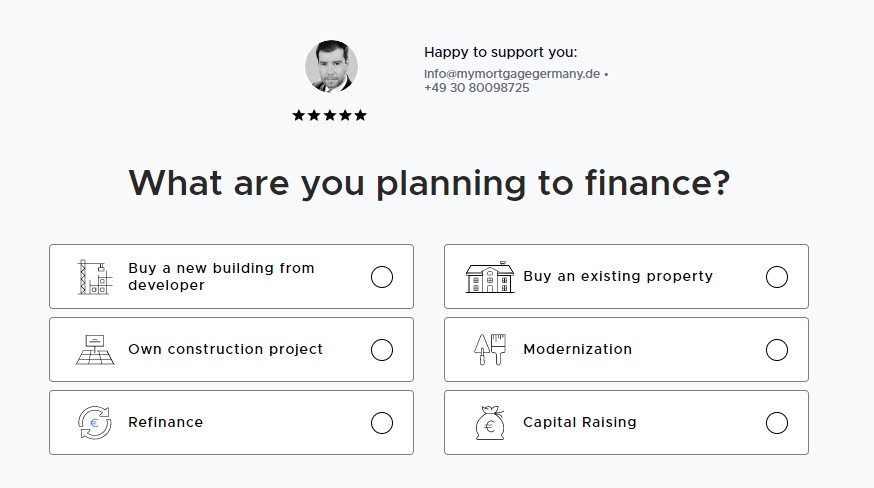The height and width of the screenshot is (488, 874).
Task: Choose the Refinance radio button
Action: (382, 423)
